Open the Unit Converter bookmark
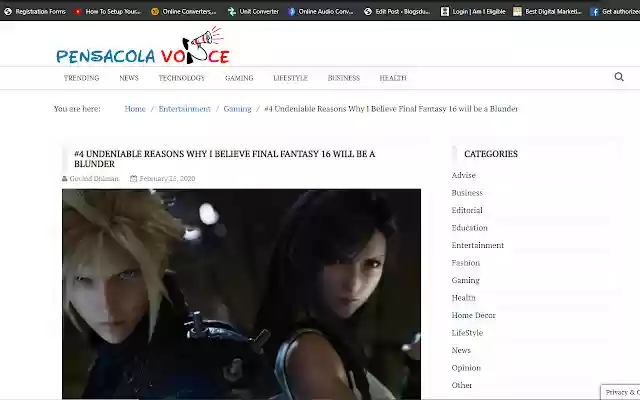 (253, 11)
